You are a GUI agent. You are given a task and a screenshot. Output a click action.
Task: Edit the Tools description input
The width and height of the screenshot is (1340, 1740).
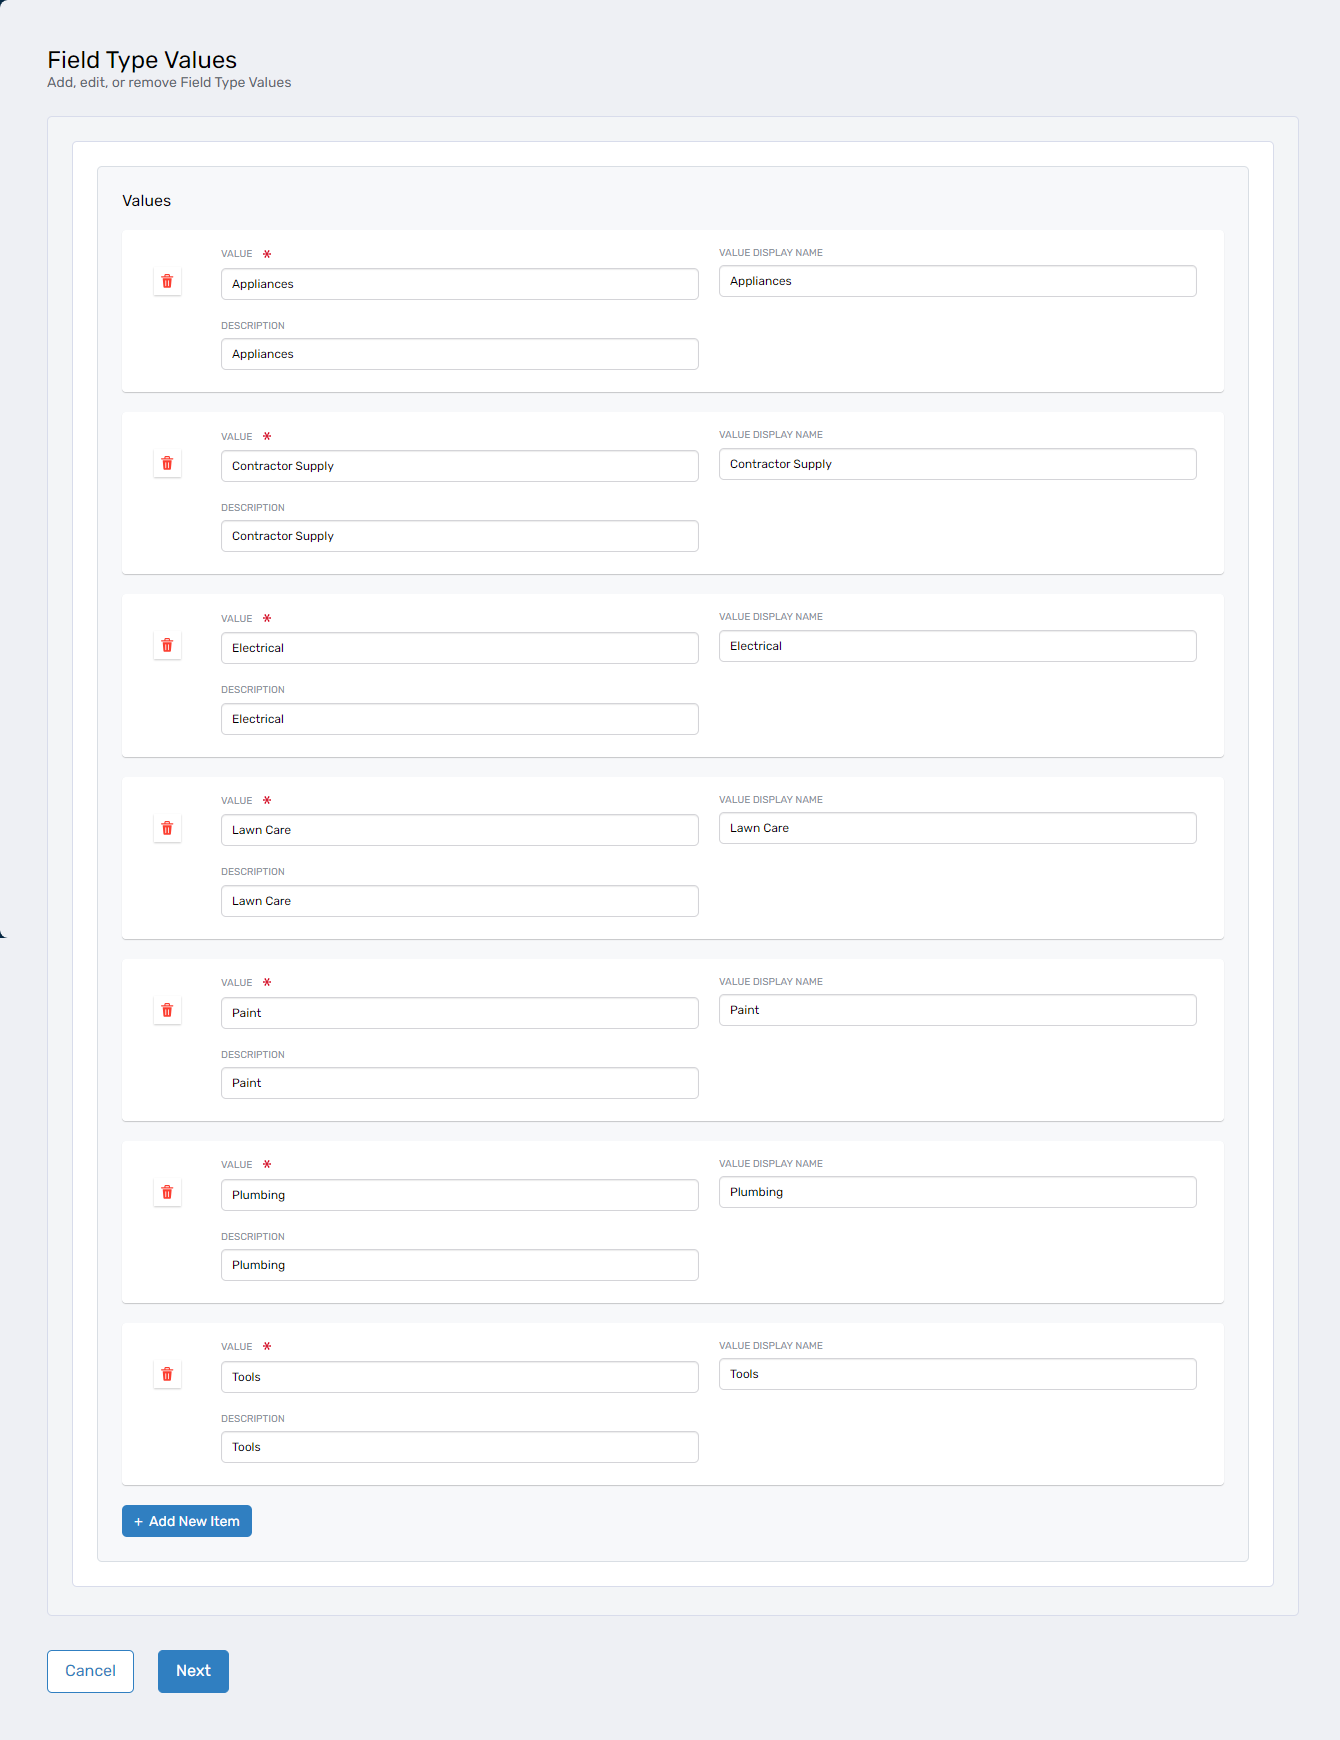pos(459,1447)
